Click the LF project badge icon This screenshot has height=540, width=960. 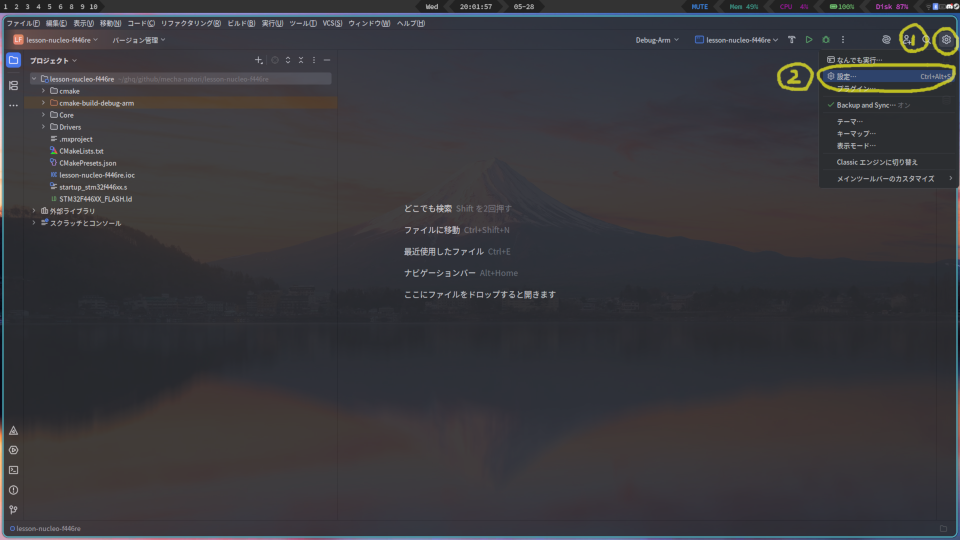[x=18, y=40]
